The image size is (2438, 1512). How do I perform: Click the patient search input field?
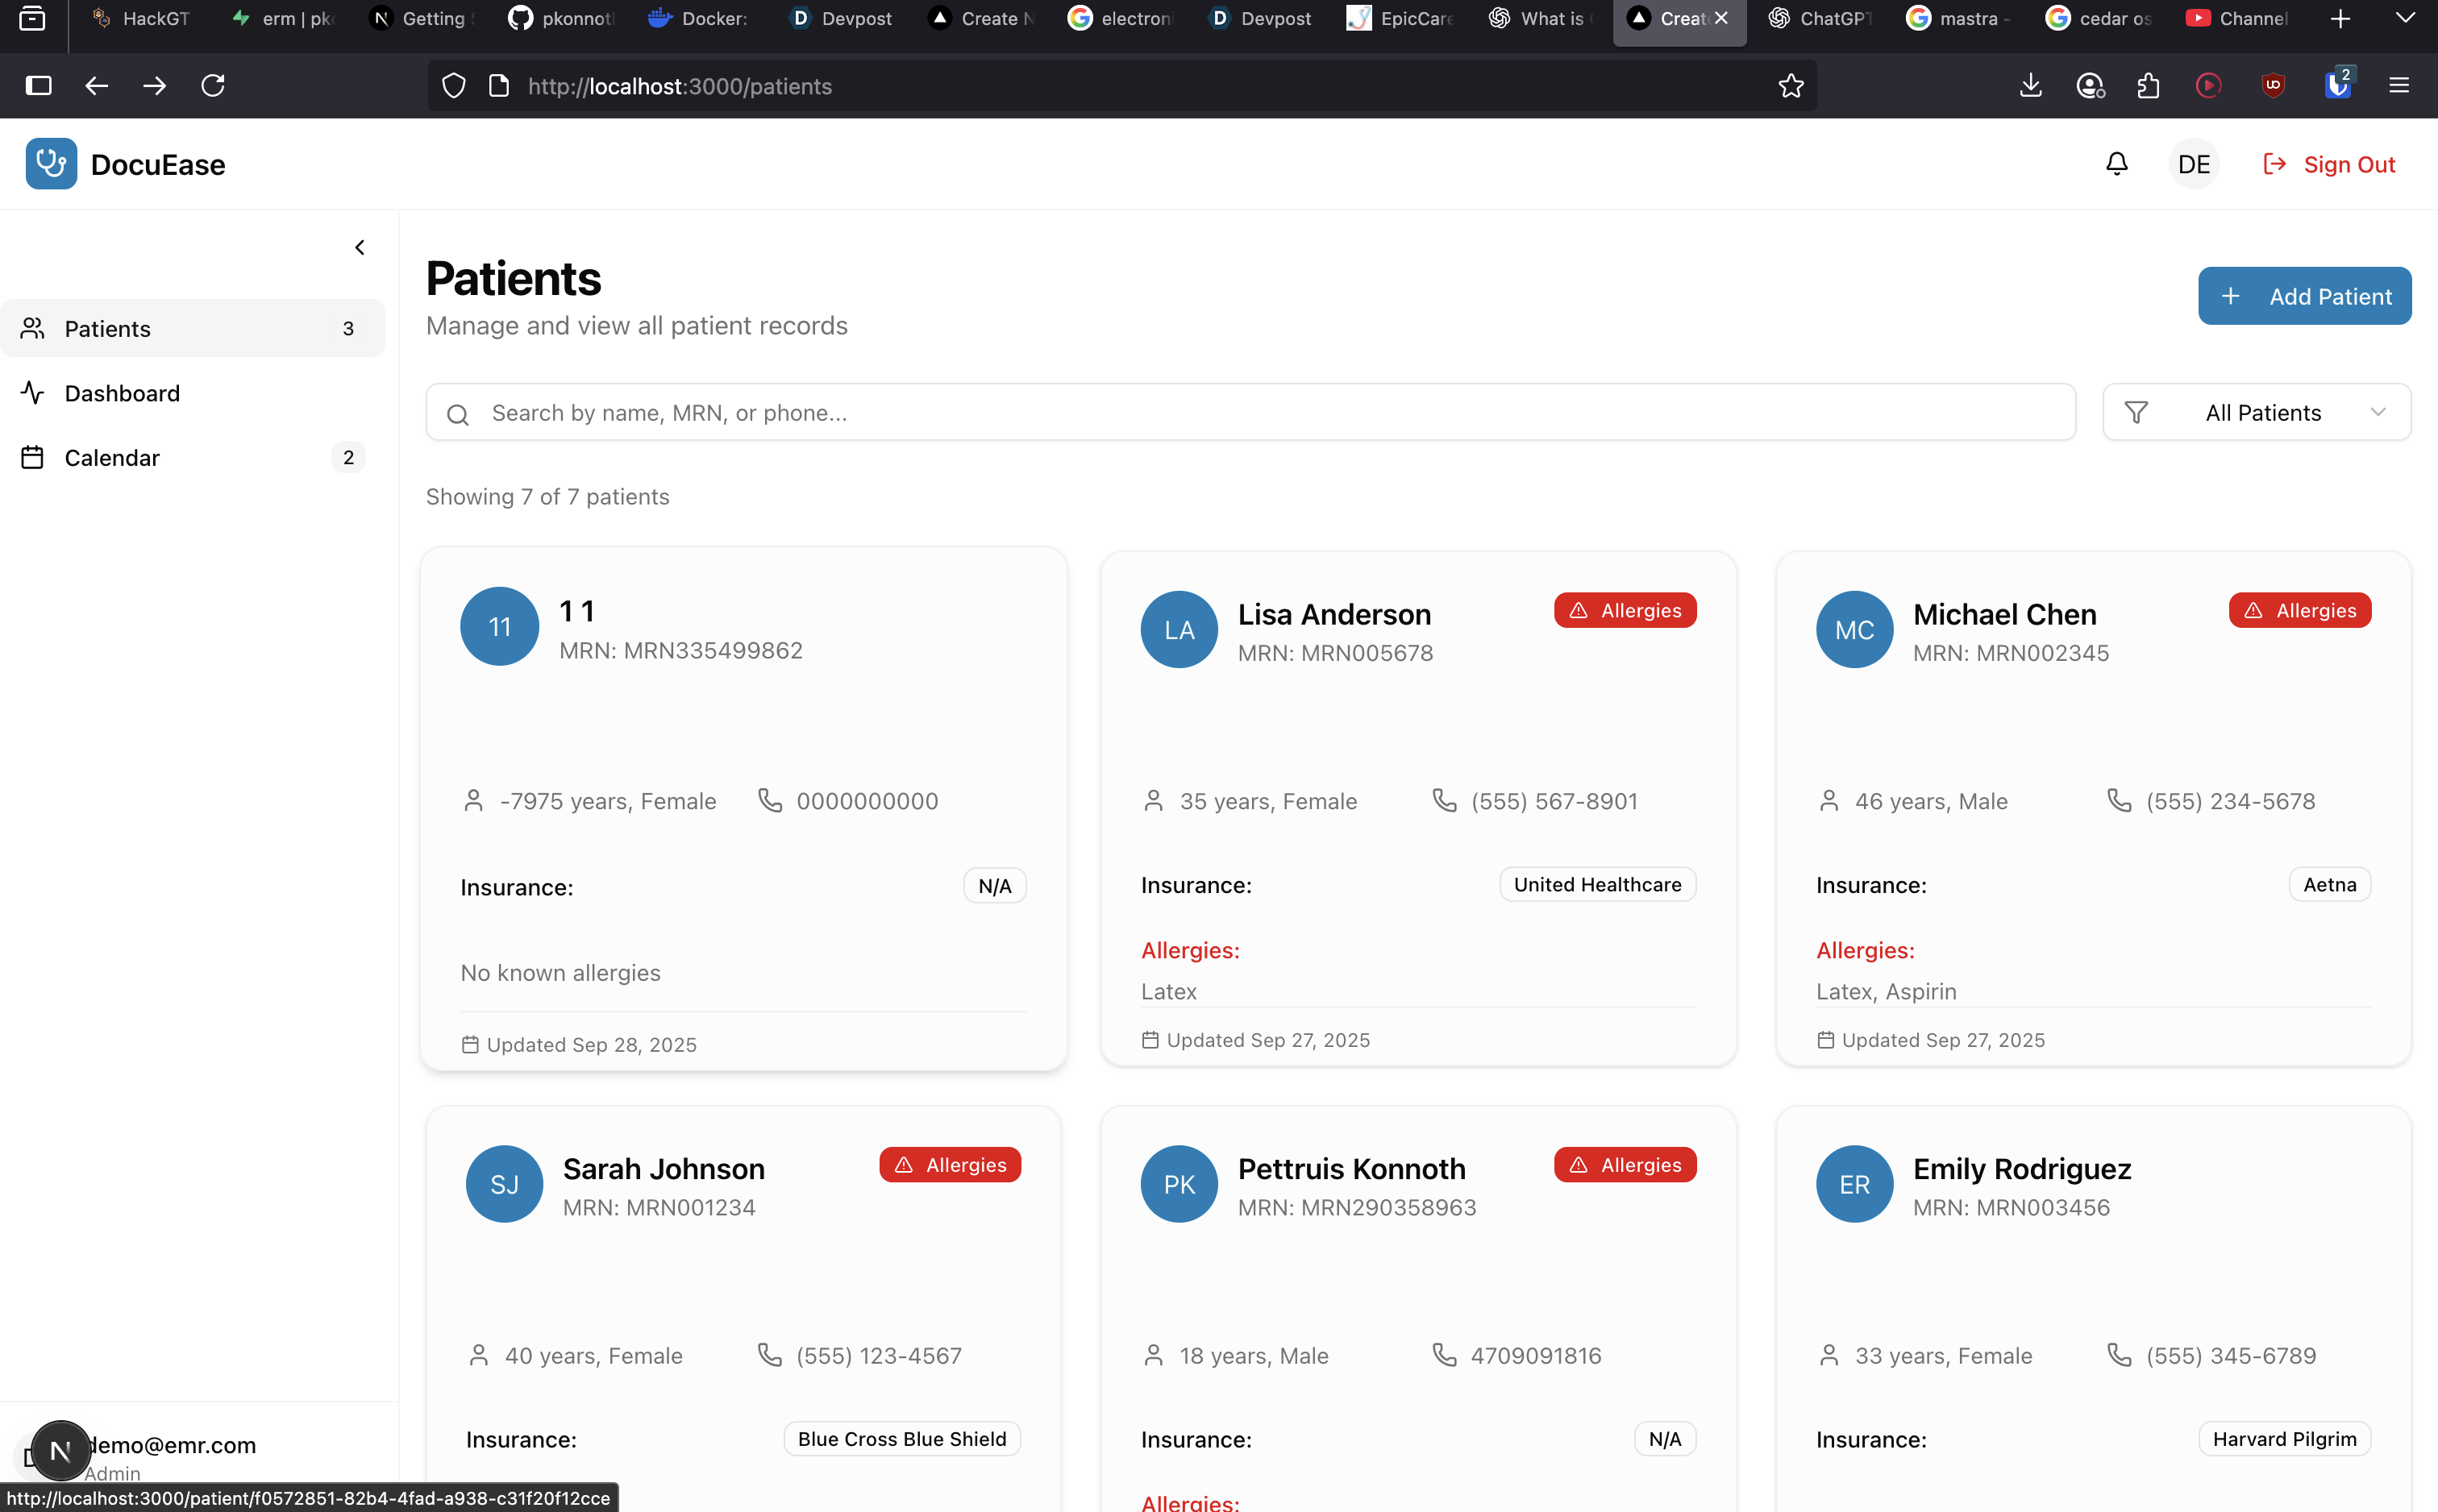1250,412
